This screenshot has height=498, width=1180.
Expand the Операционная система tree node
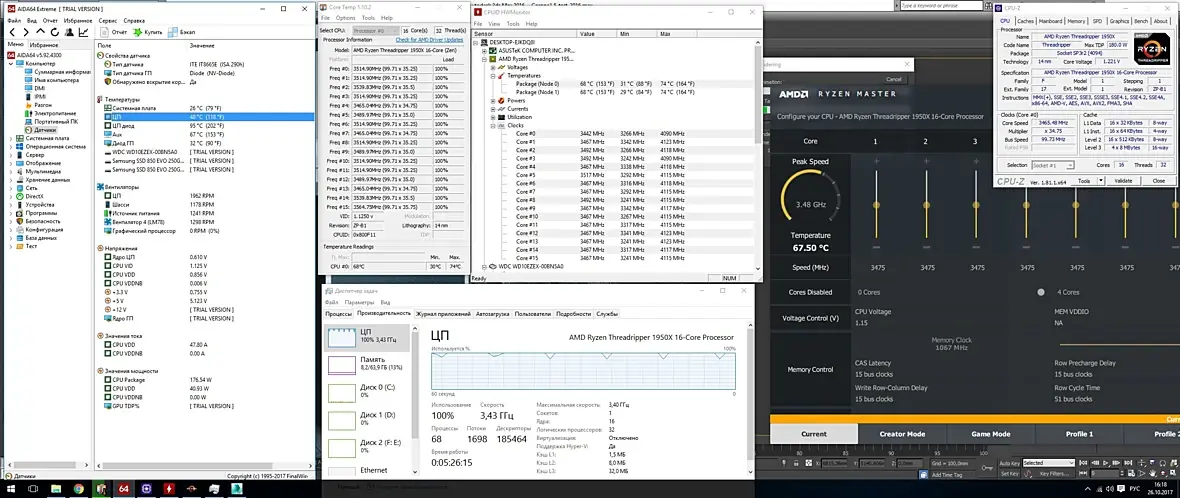click(11, 147)
